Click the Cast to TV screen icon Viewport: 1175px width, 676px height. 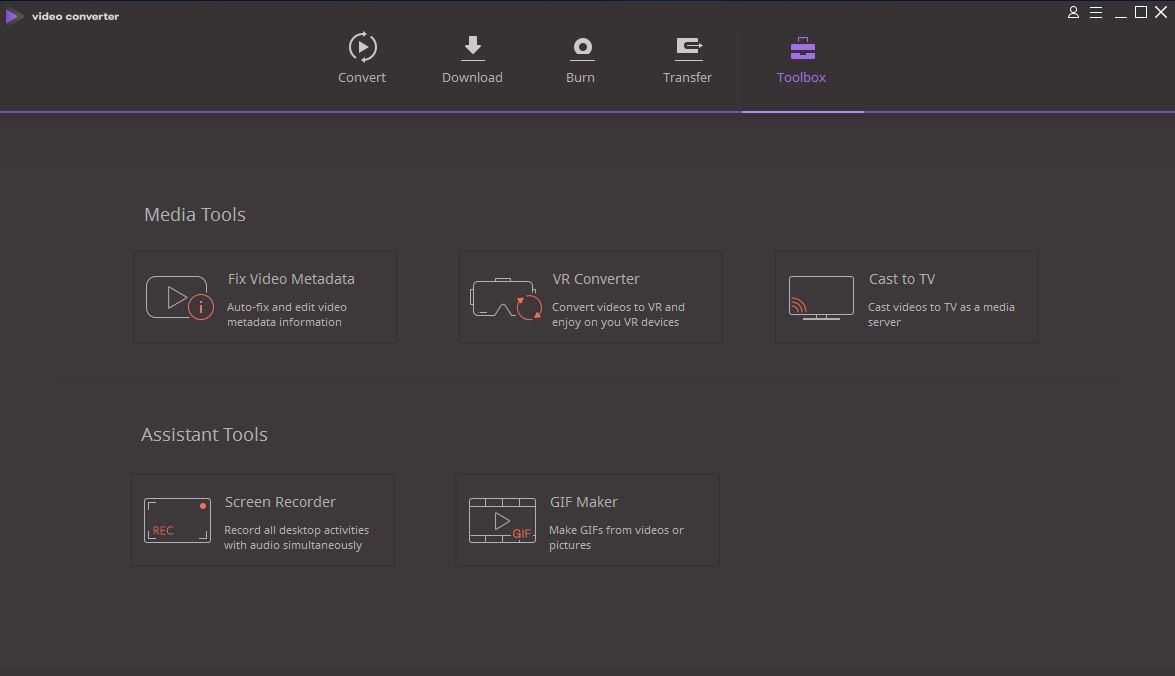[x=821, y=298]
